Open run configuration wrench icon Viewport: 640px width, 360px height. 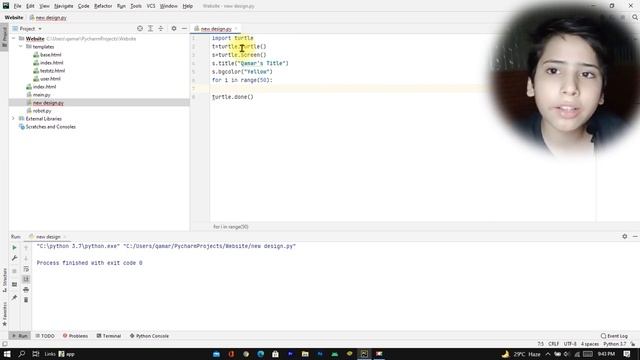coord(14,258)
